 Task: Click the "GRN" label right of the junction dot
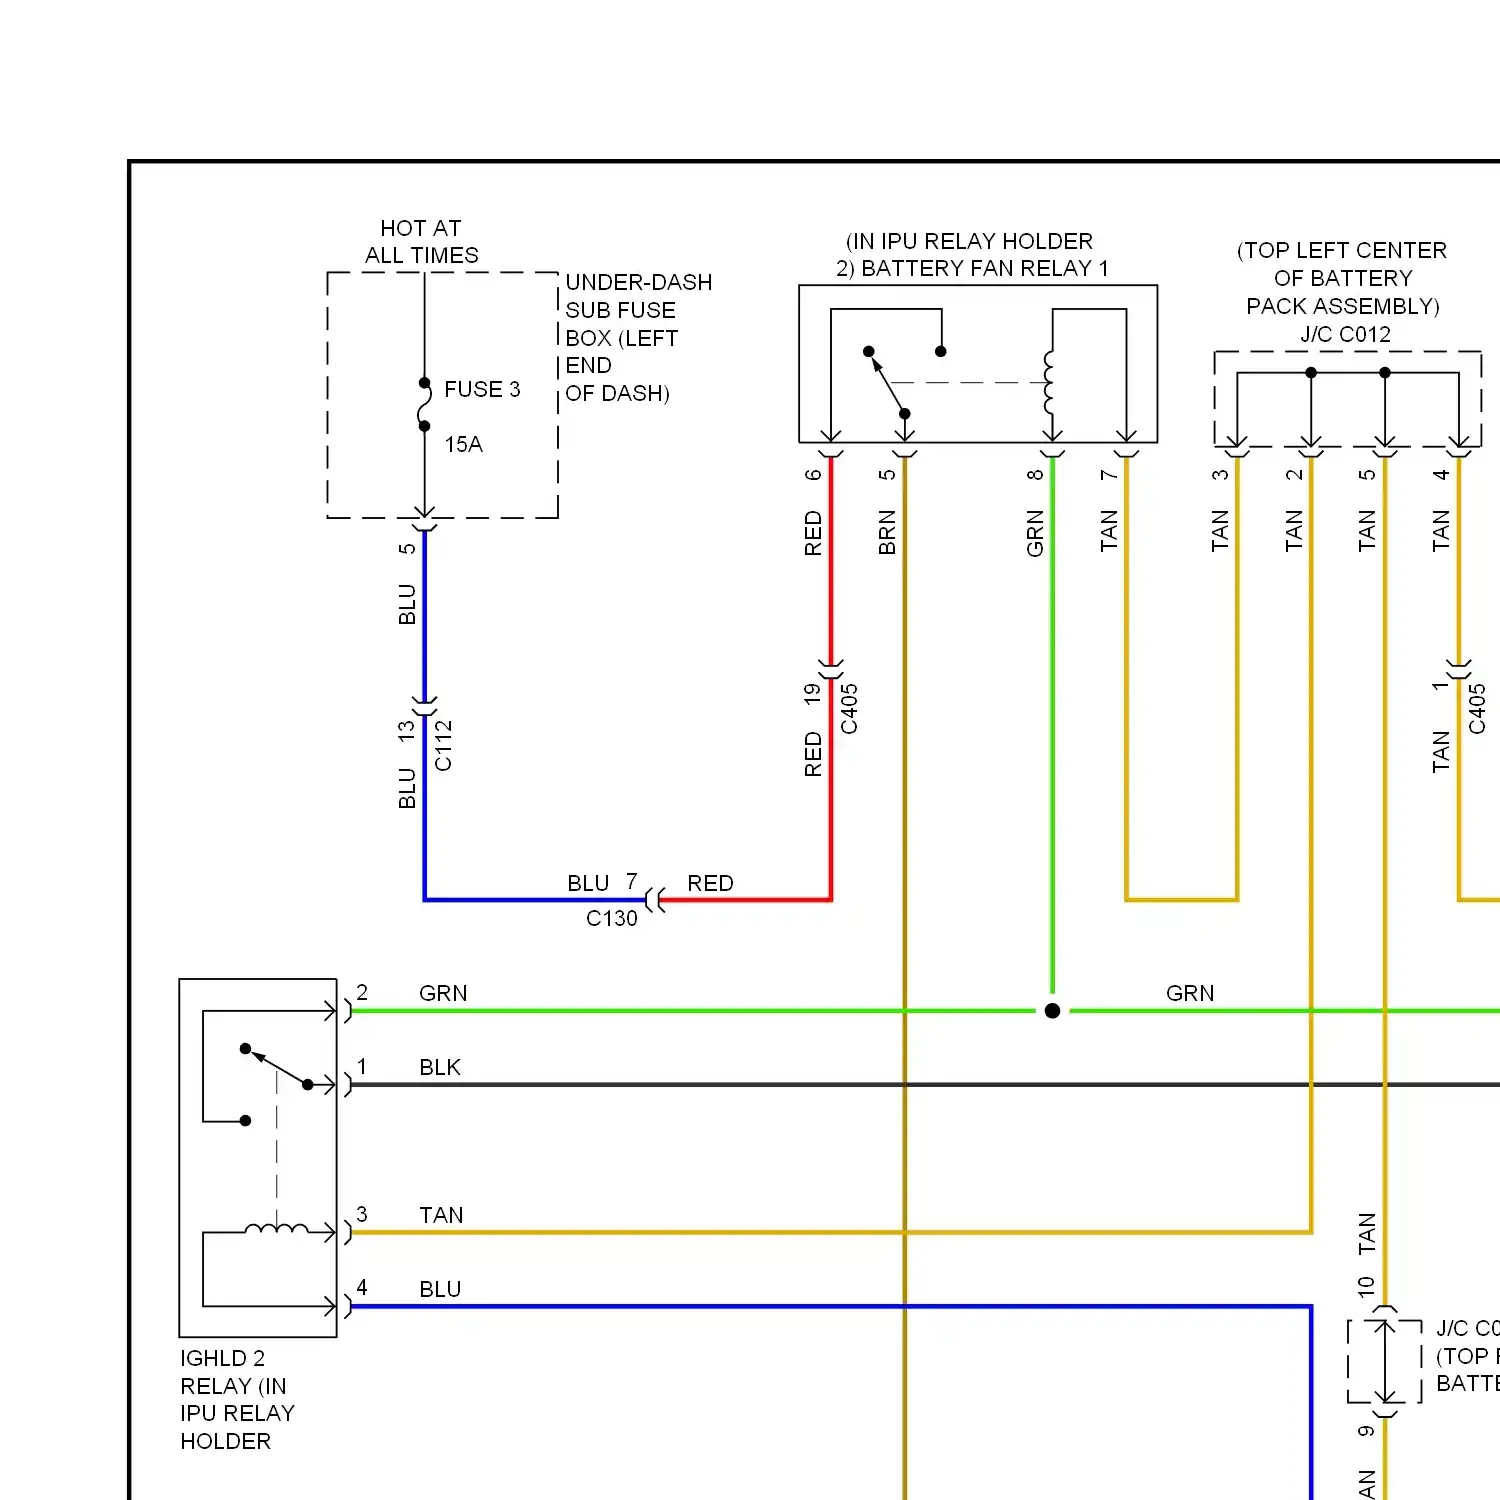[x=1190, y=993]
